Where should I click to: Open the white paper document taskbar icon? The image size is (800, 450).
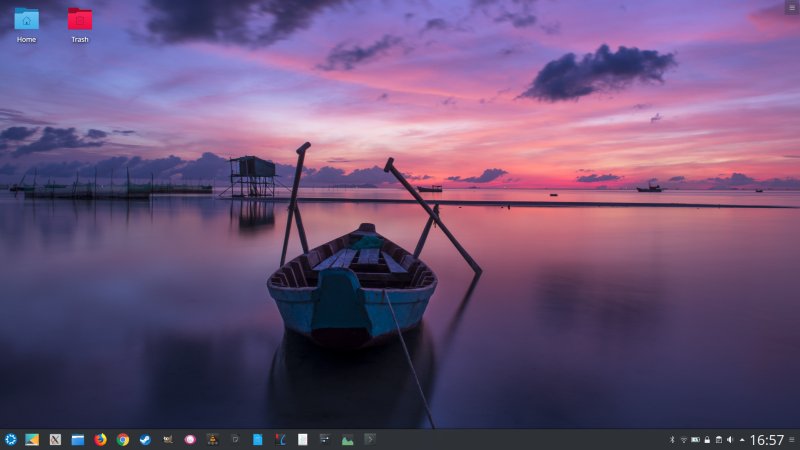303,439
